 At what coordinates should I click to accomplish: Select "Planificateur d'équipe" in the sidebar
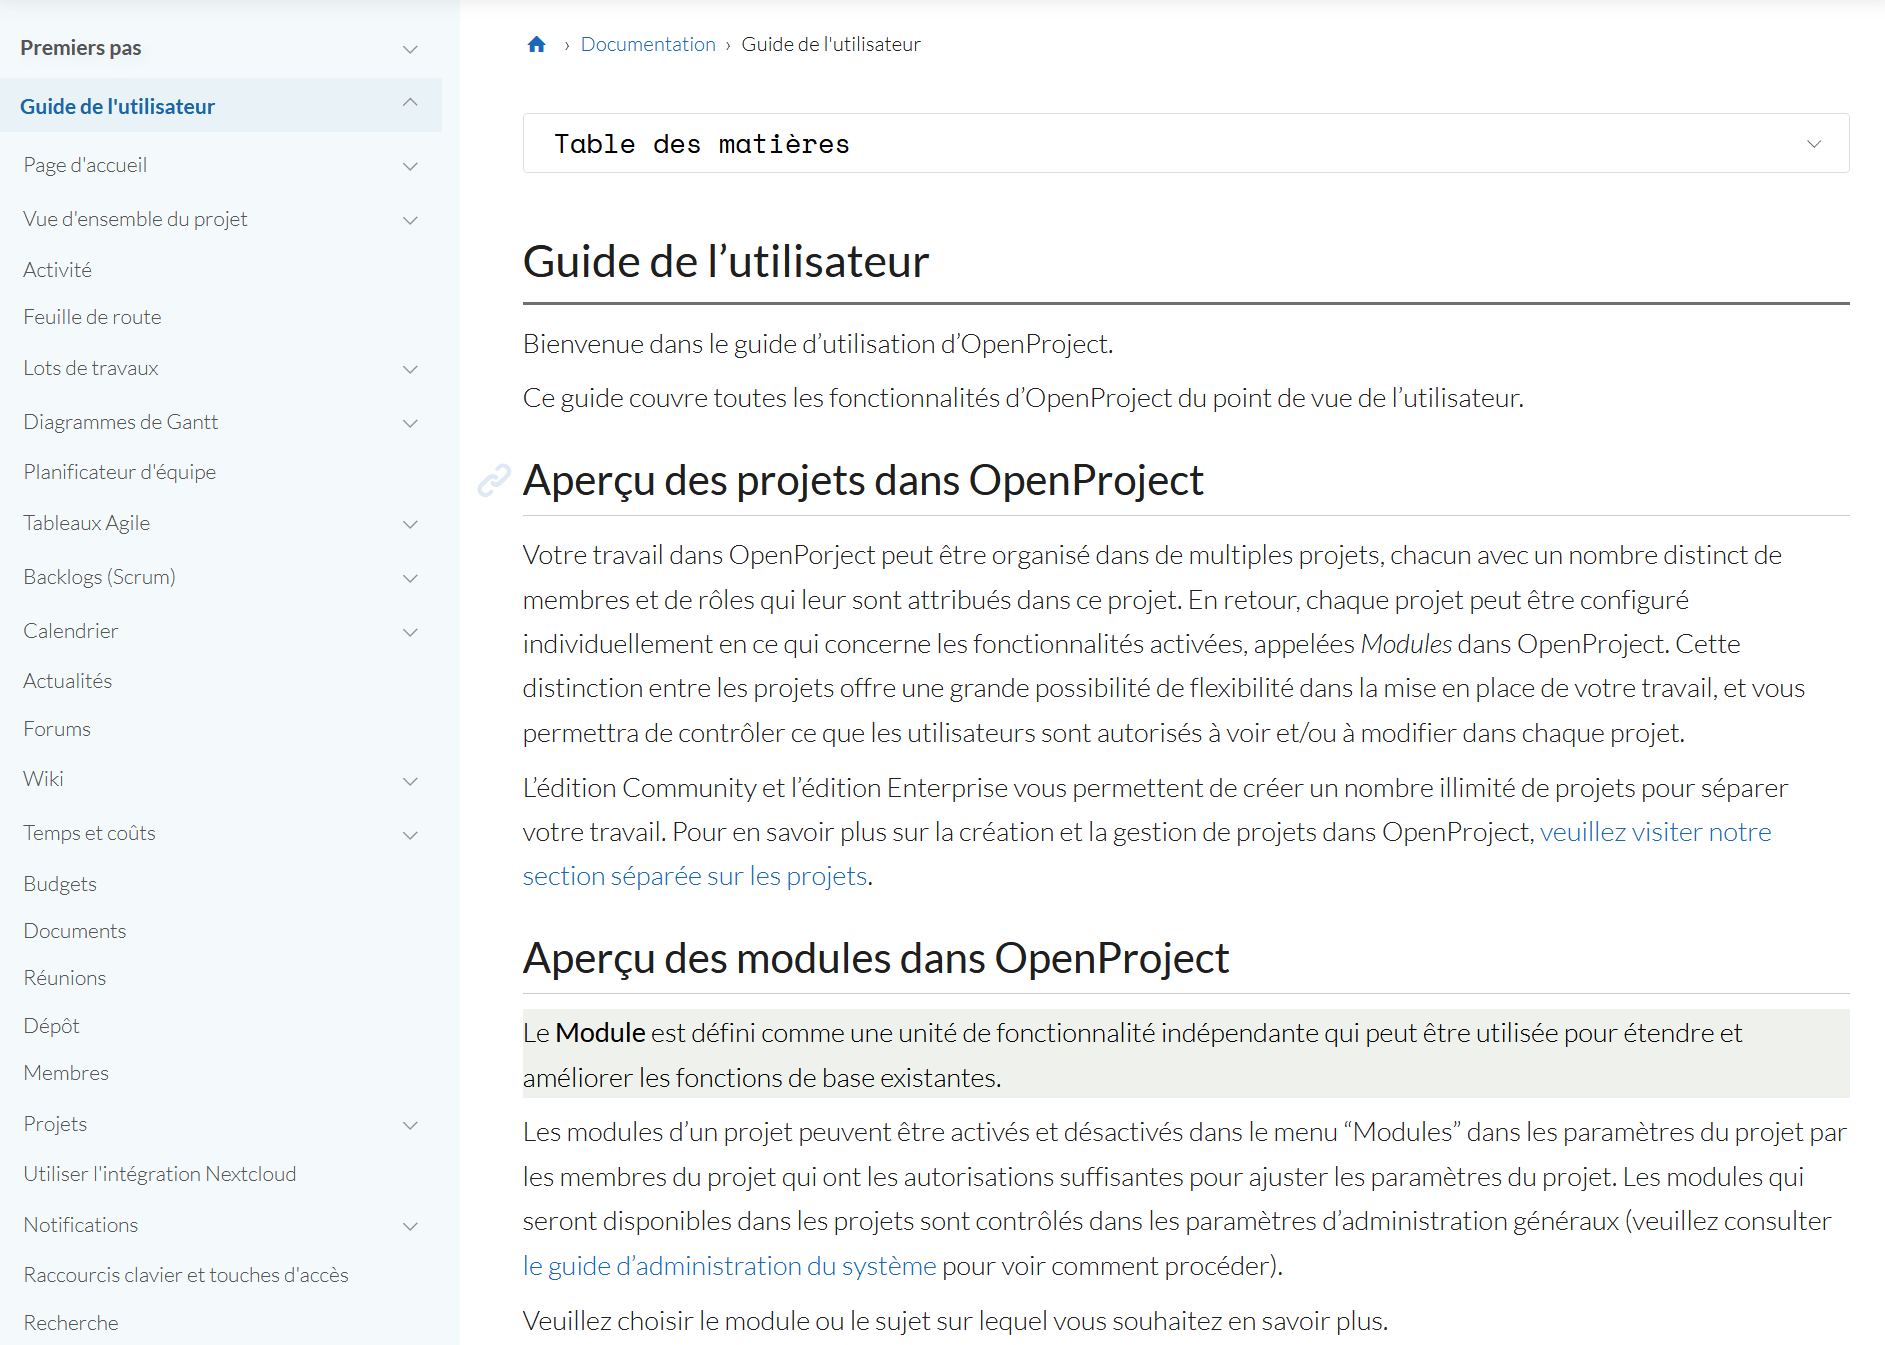pyautogui.click(x=119, y=471)
